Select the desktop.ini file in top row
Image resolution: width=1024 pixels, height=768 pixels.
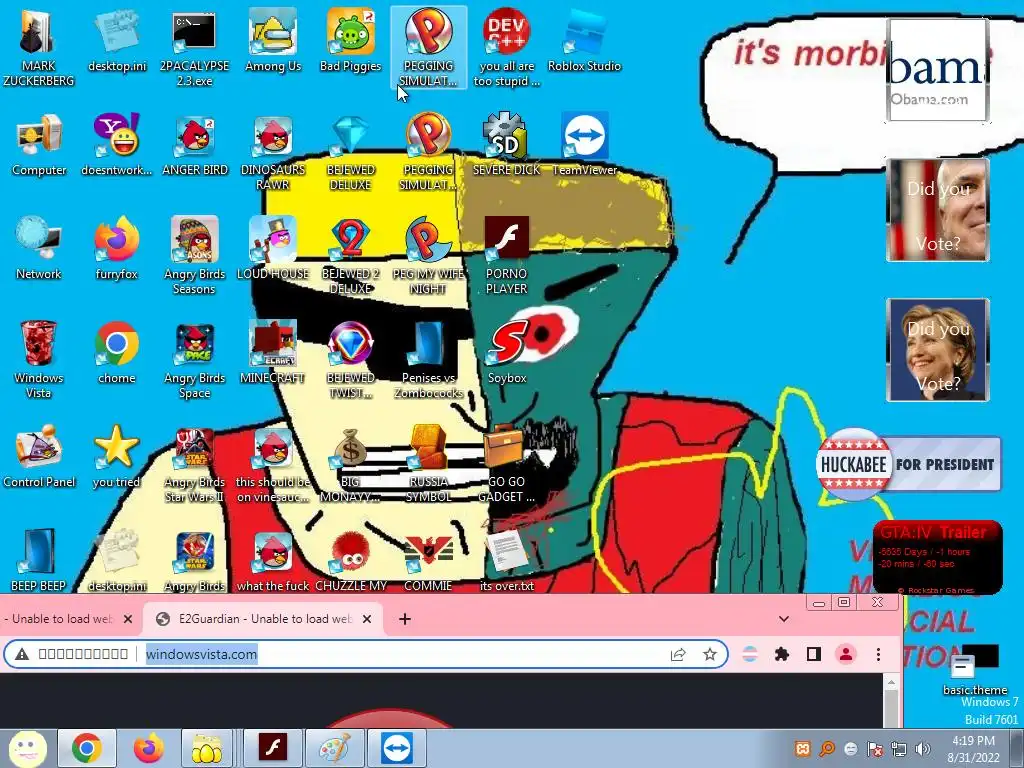(x=117, y=40)
